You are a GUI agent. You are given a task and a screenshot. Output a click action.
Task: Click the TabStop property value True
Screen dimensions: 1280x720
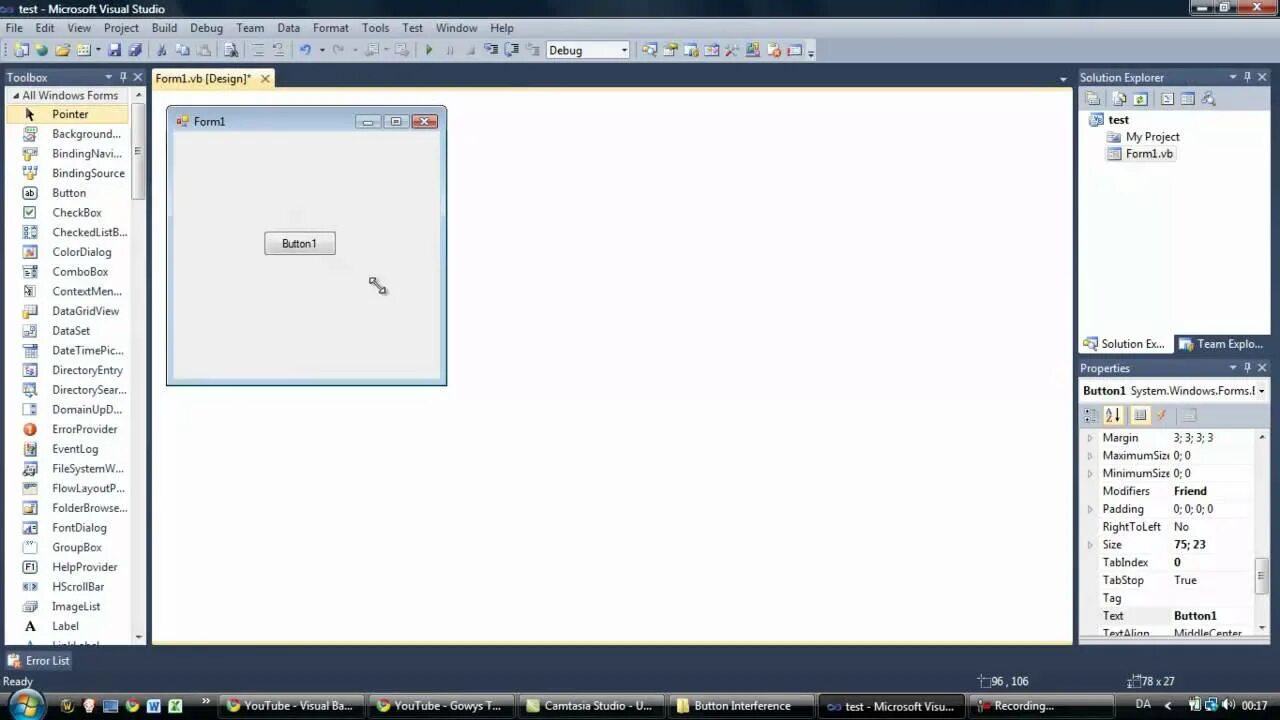point(1185,580)
